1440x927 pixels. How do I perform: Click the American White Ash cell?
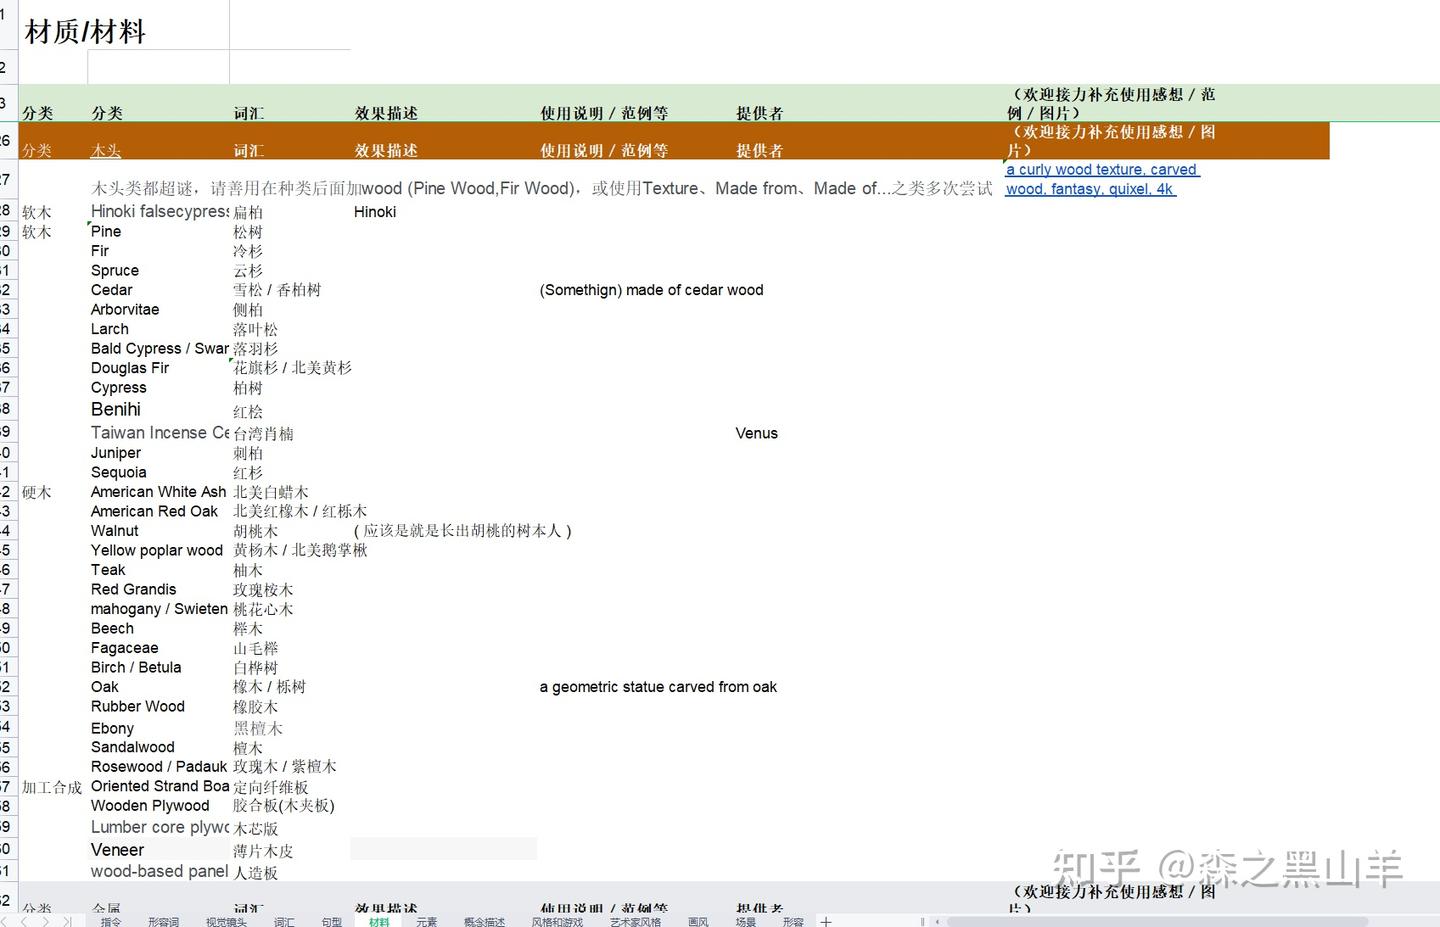click(159, 492)
